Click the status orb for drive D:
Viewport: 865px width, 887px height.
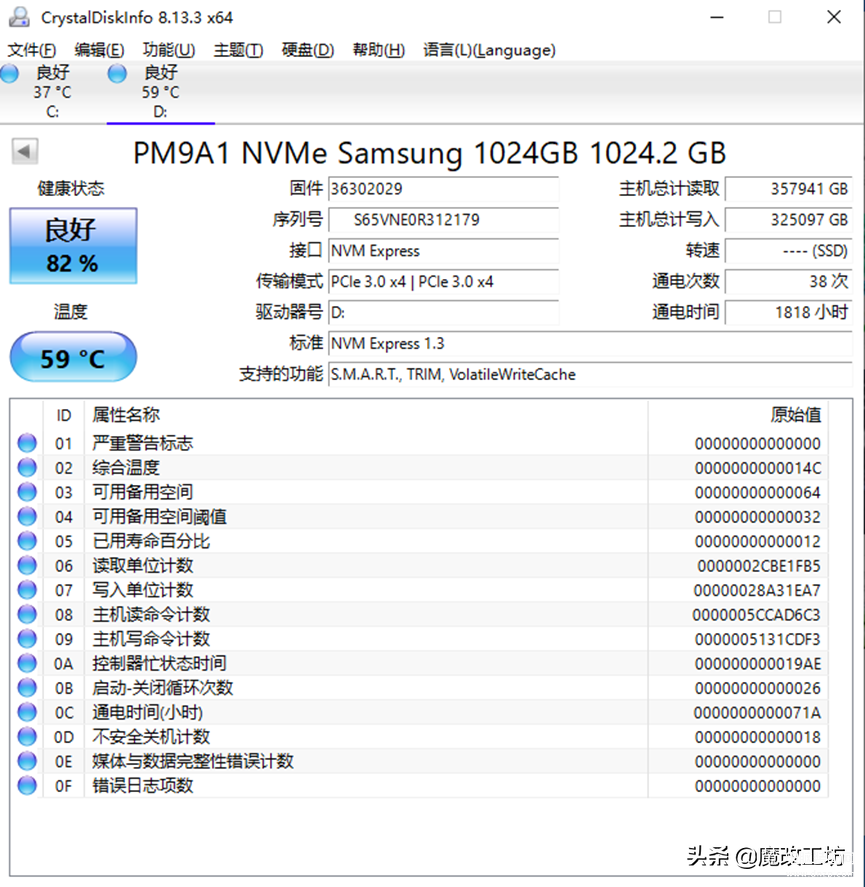pos(117,74)
